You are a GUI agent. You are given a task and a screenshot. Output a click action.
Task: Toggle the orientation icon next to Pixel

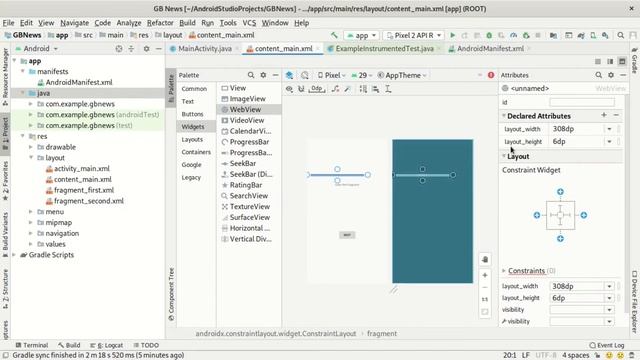click(304, 75)
